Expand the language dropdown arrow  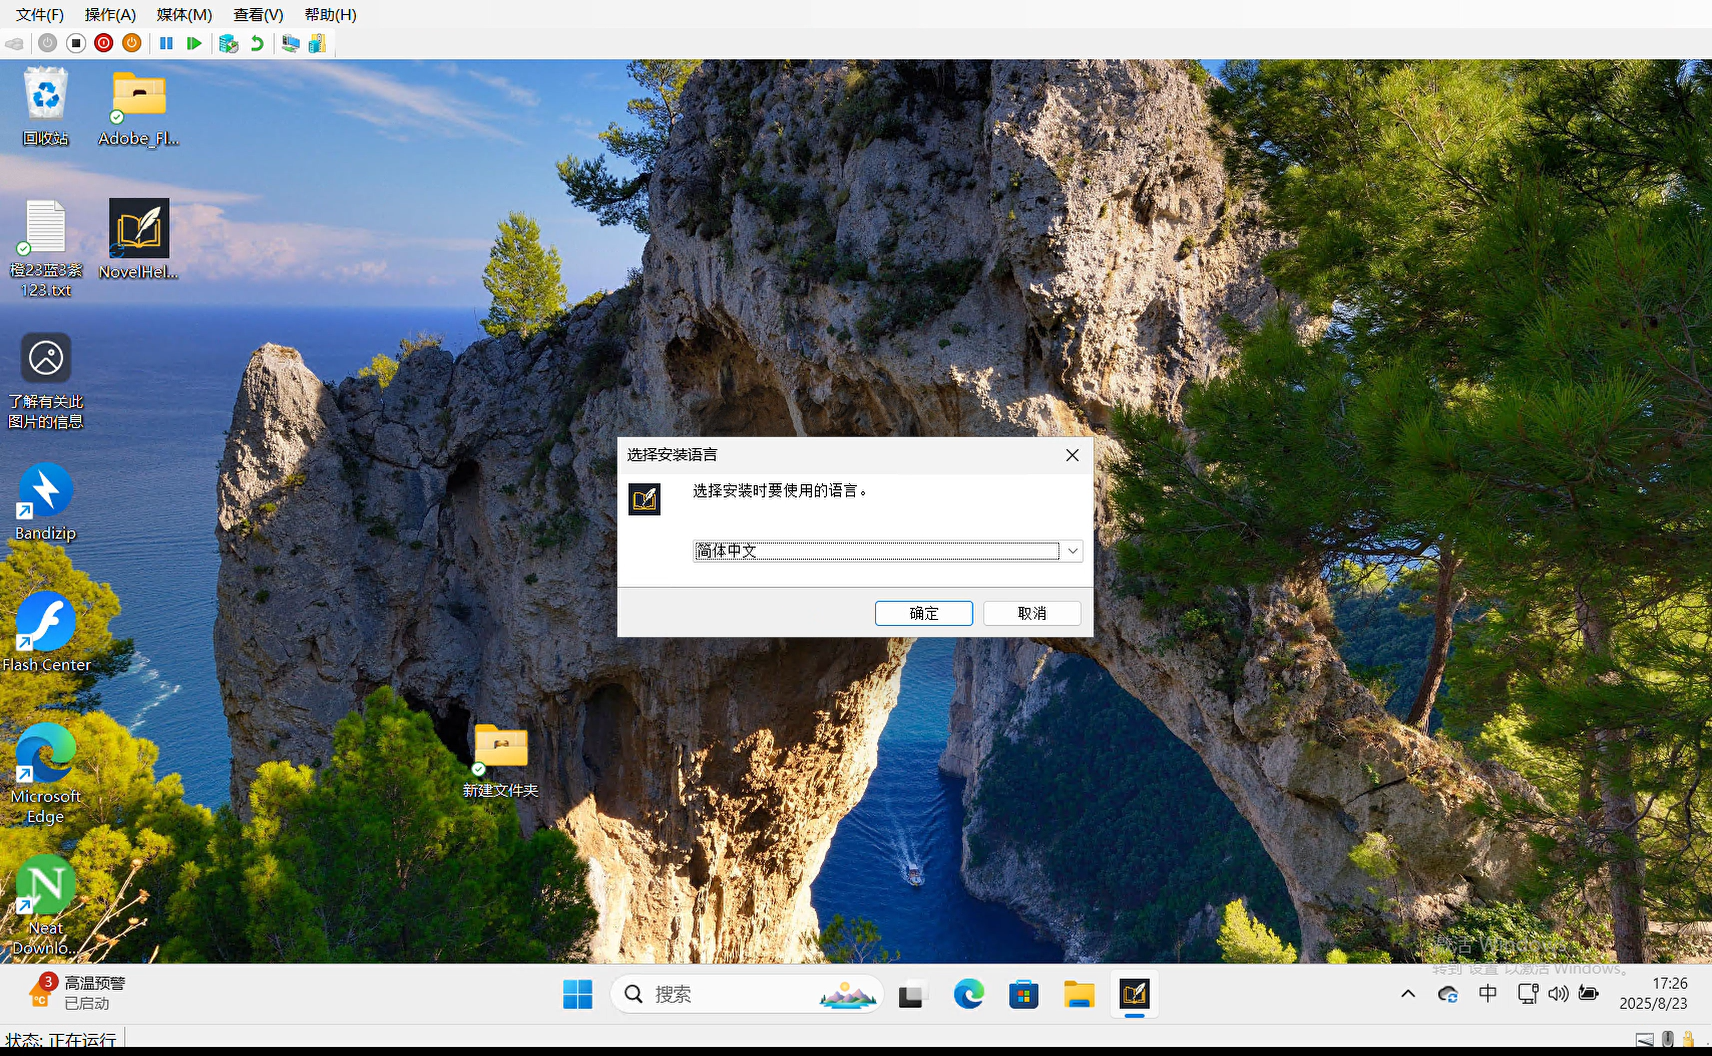[1072, 551]
